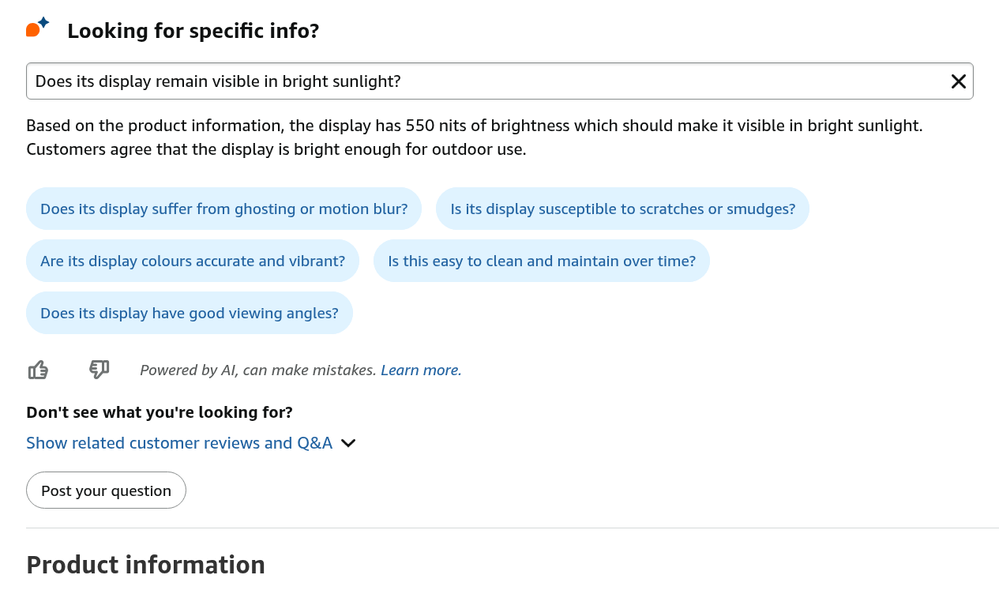
Task: Choose the colours accurate and vibrant suggestion
Action: point(192,261)
